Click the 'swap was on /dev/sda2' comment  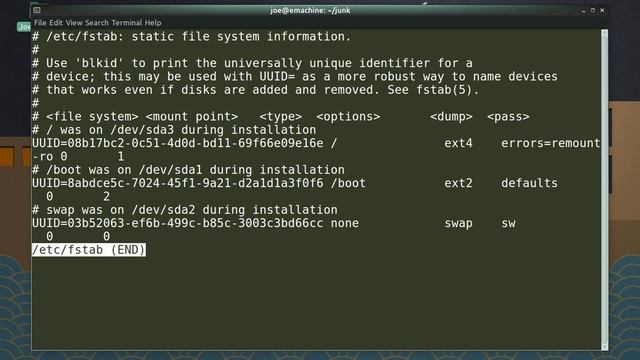(x=184, y=210)
